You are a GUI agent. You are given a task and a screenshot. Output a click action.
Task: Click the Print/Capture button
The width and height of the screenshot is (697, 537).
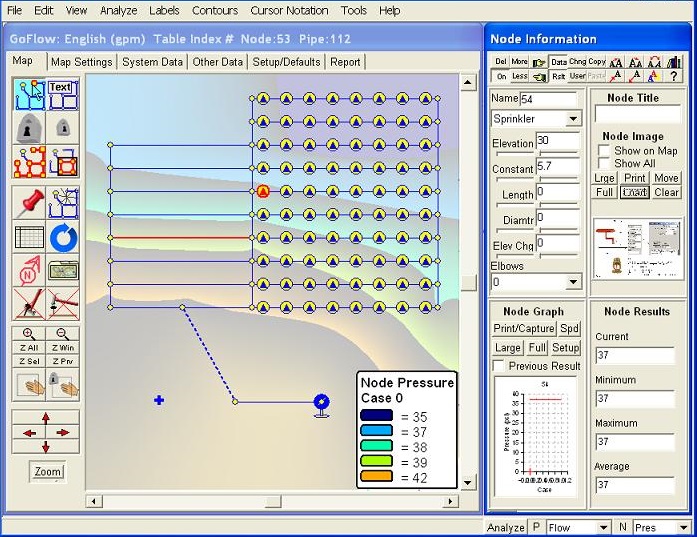point(524,329)
